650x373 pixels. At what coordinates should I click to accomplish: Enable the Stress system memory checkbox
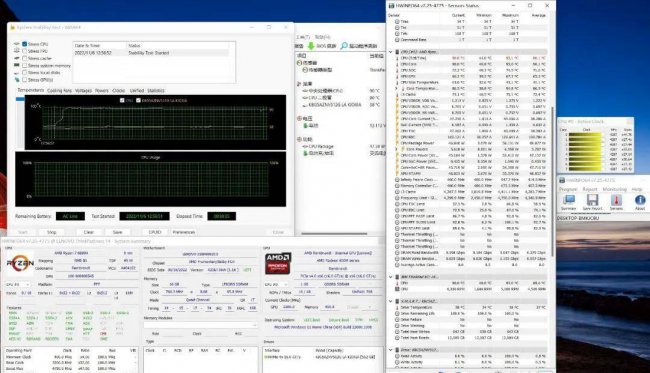point(24,65)
